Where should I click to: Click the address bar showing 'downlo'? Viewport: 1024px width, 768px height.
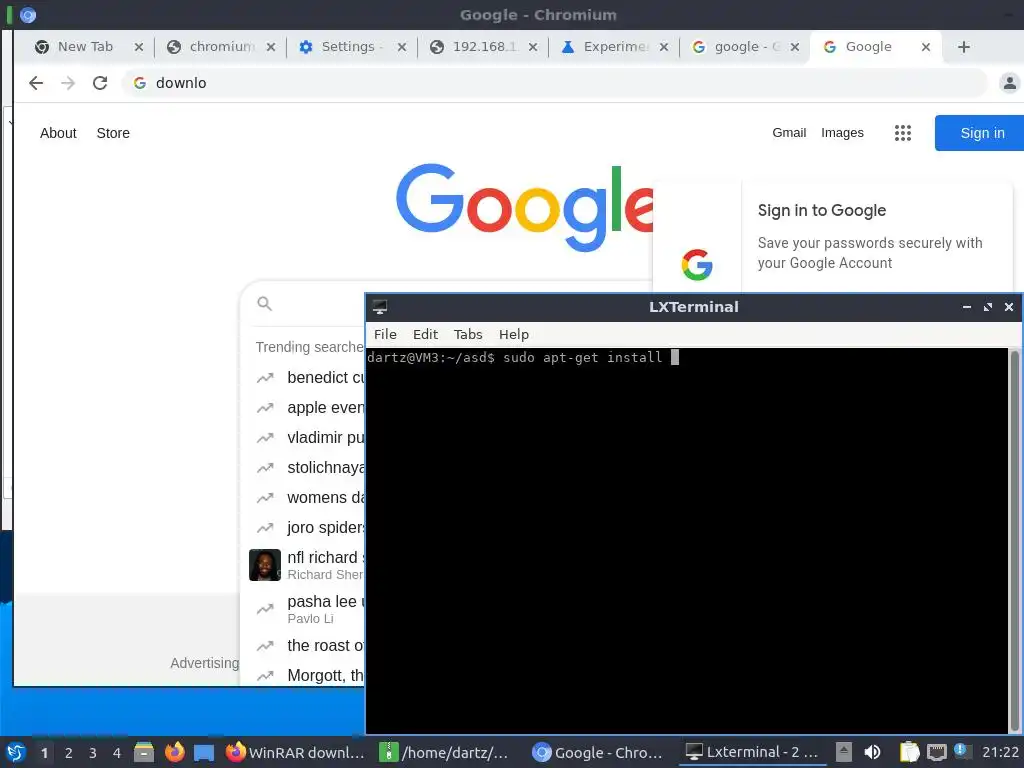pyautogui.click(x=554, y=83)
